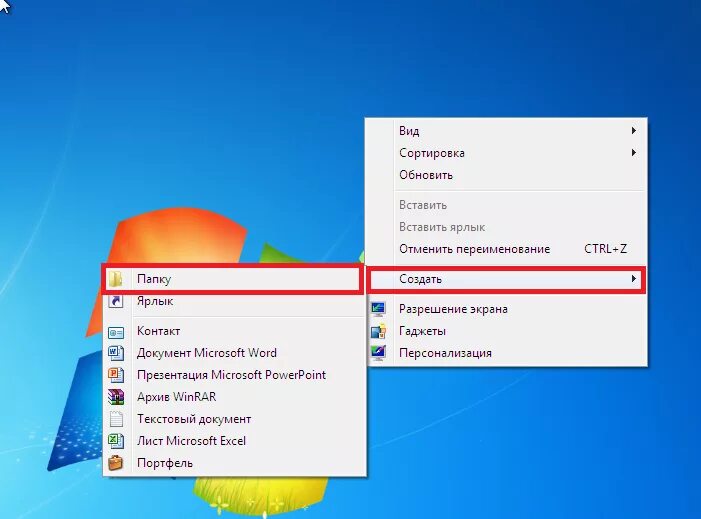Choose disabled Вставить menu entry
The image size is (701, 519).
point(506,205)
